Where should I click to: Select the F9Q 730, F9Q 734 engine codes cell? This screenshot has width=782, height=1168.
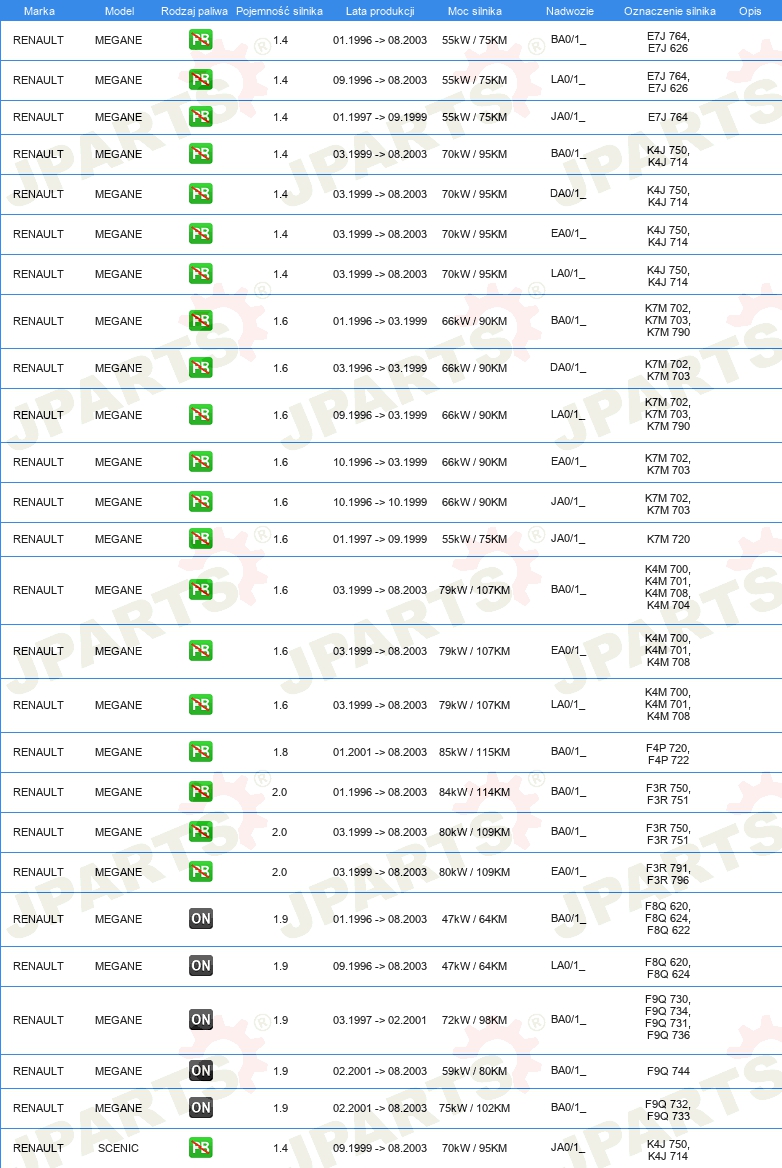point(668,1017)
